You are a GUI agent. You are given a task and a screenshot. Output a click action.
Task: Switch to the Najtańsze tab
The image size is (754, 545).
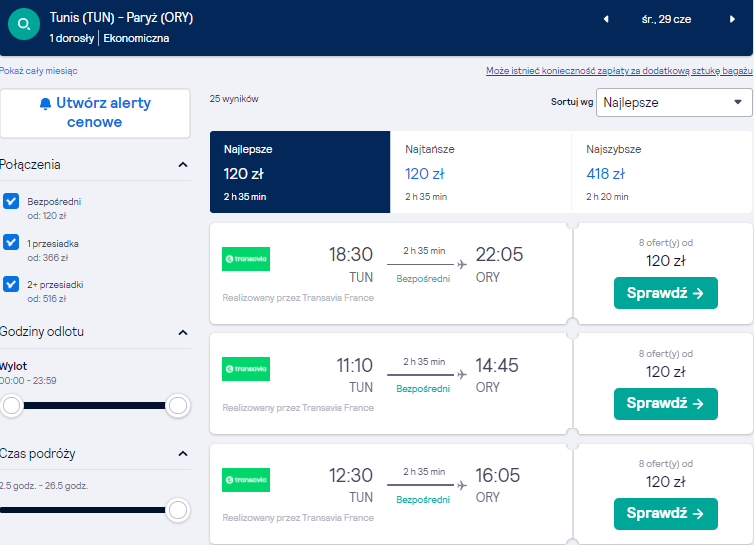[x=480, y=172]
